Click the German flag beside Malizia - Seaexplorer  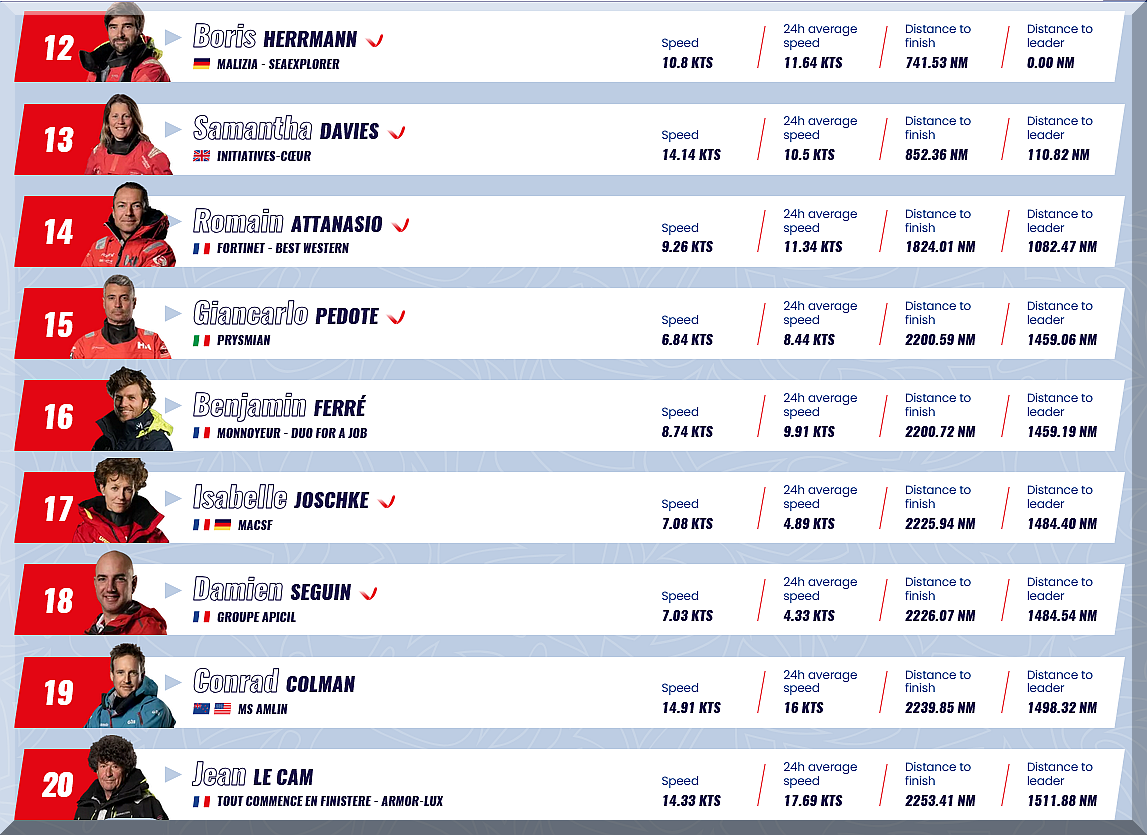tap(202, 64)
